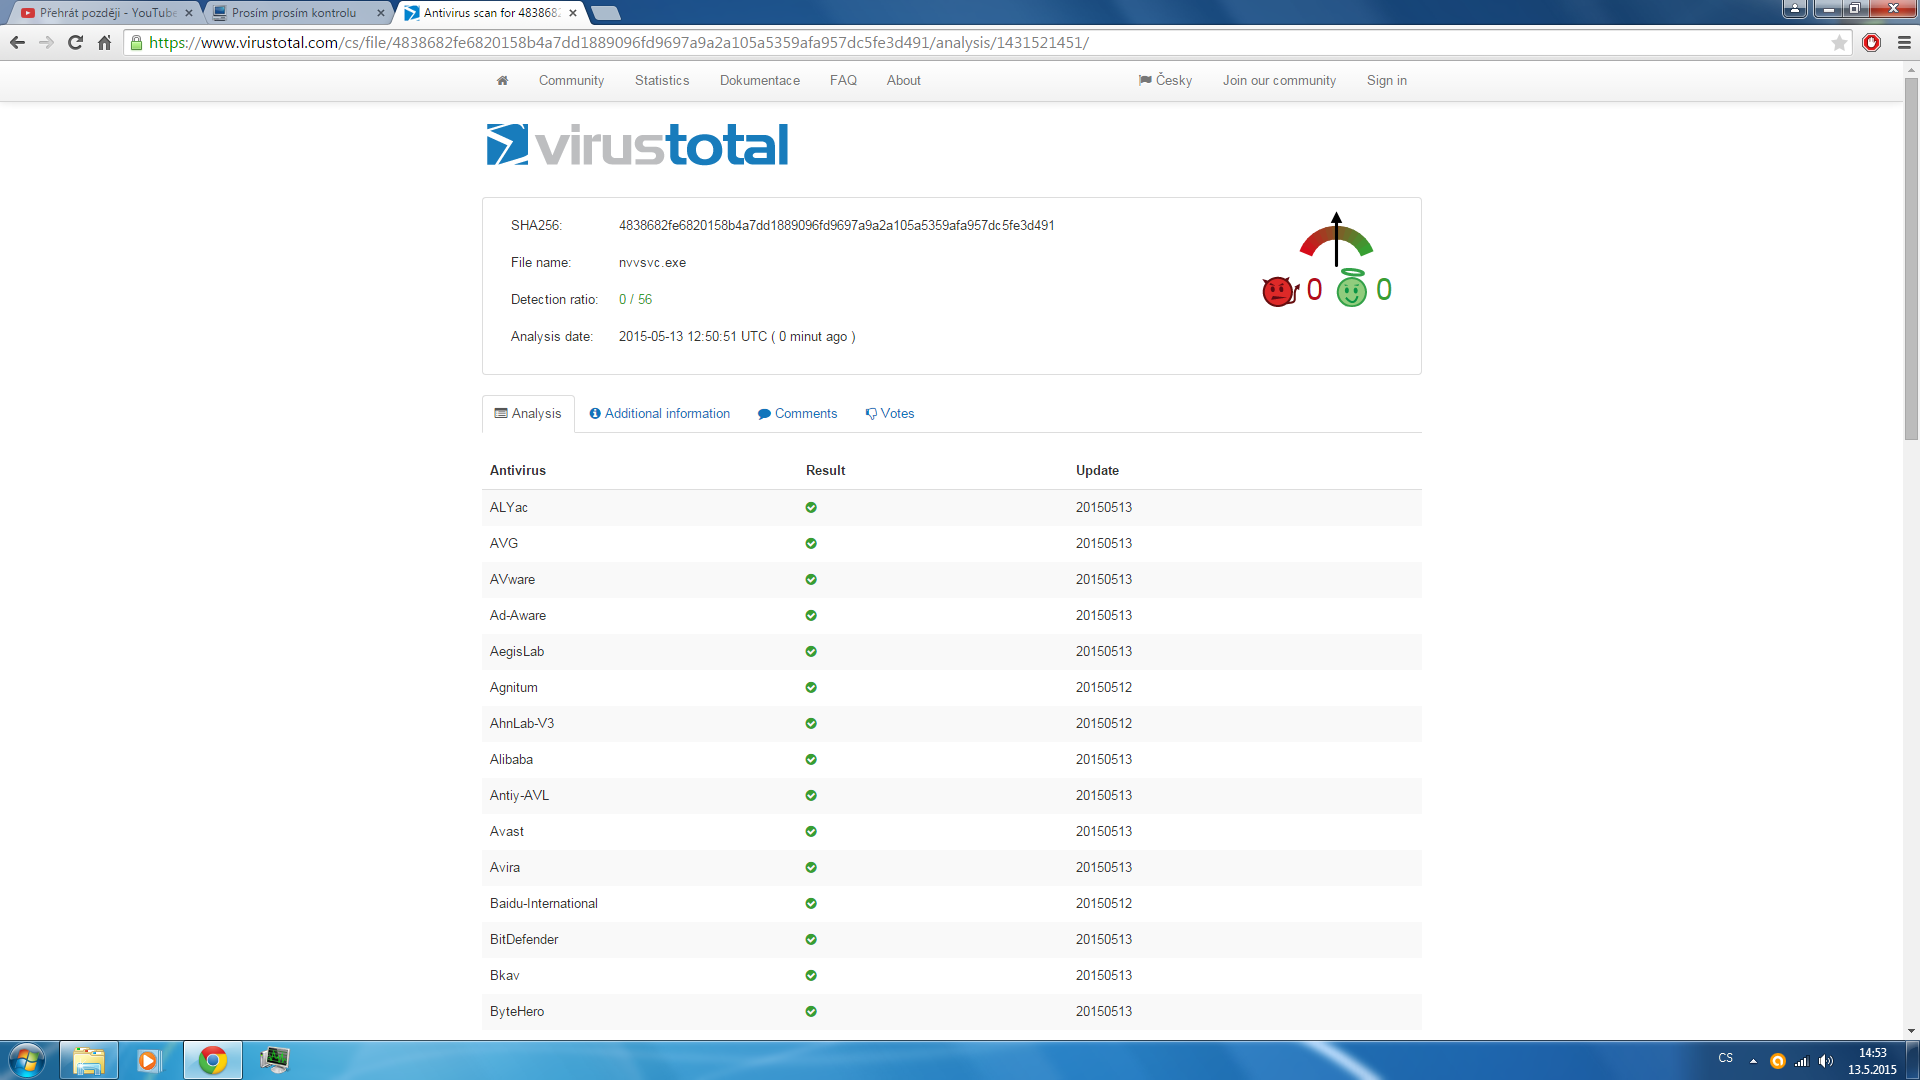This screenshot has width=1920, height=1080.
Task: Open the Chrome hamburger menu
Action: 1904,43
